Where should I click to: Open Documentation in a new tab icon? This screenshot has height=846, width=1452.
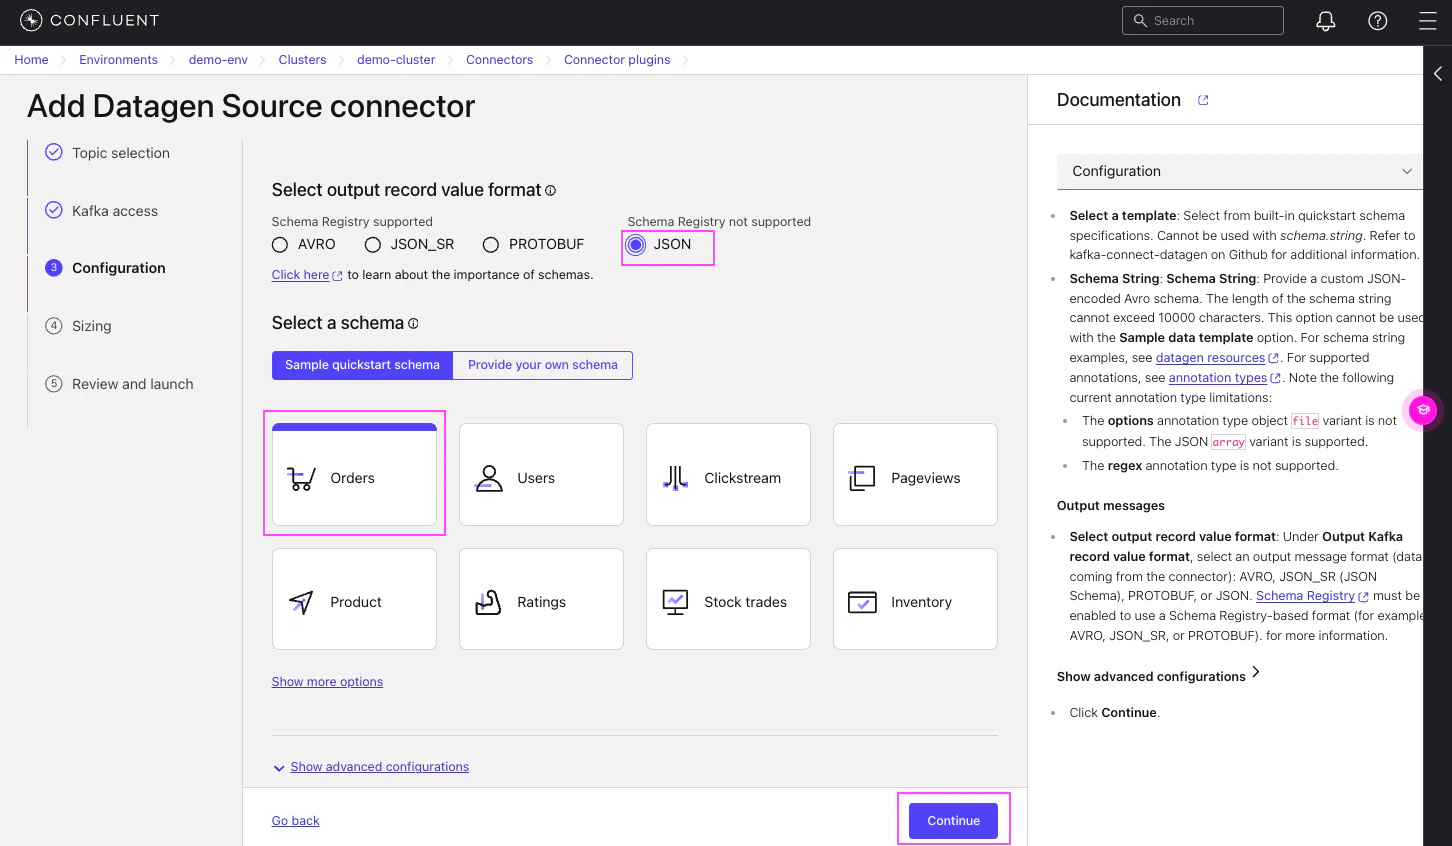(1203, 100)
